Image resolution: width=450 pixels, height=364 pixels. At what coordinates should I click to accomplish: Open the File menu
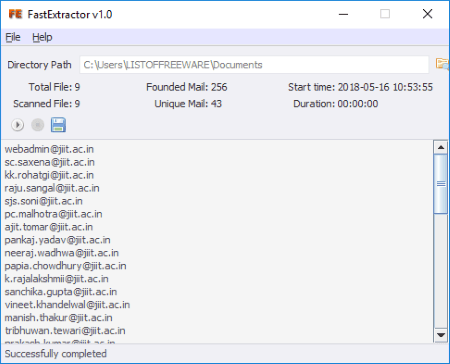click(13, 37)
